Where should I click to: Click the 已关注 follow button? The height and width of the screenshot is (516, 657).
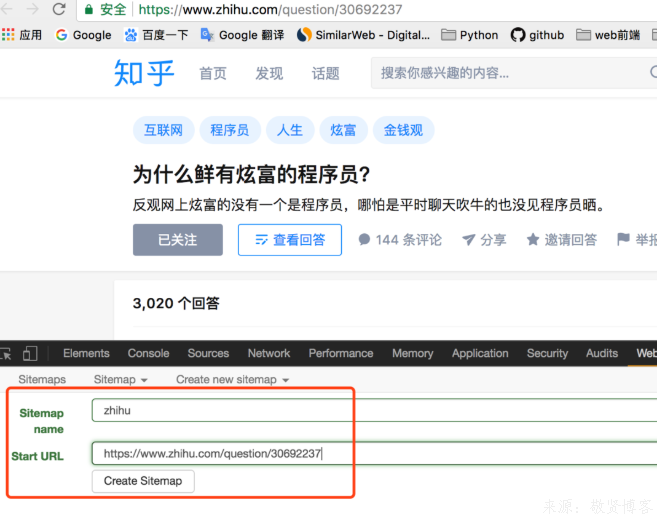pyautogui.click(x=178, y=240)
